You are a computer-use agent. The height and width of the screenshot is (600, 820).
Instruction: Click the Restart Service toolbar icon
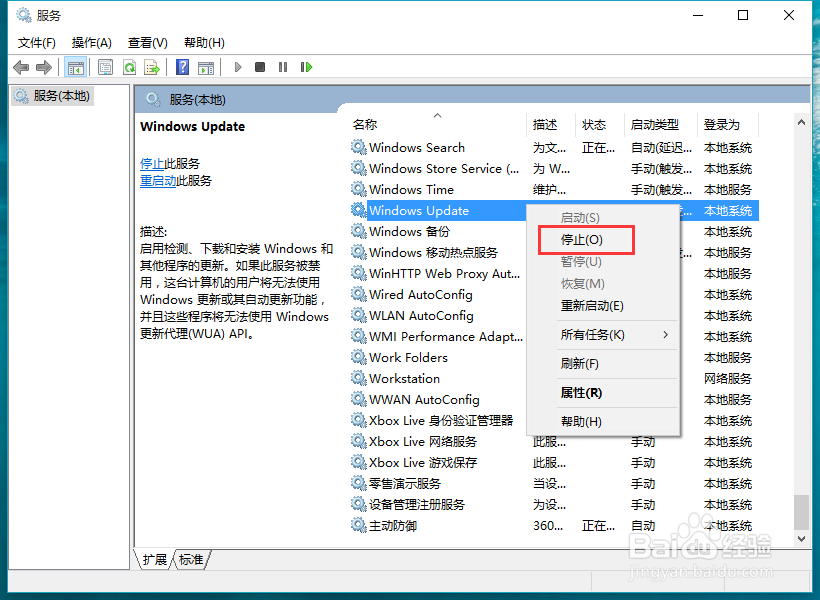coord(306,66)
